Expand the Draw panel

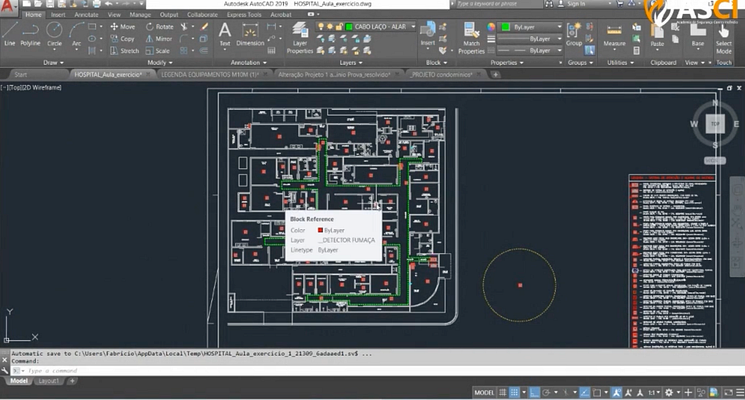(x=53, y=63)
